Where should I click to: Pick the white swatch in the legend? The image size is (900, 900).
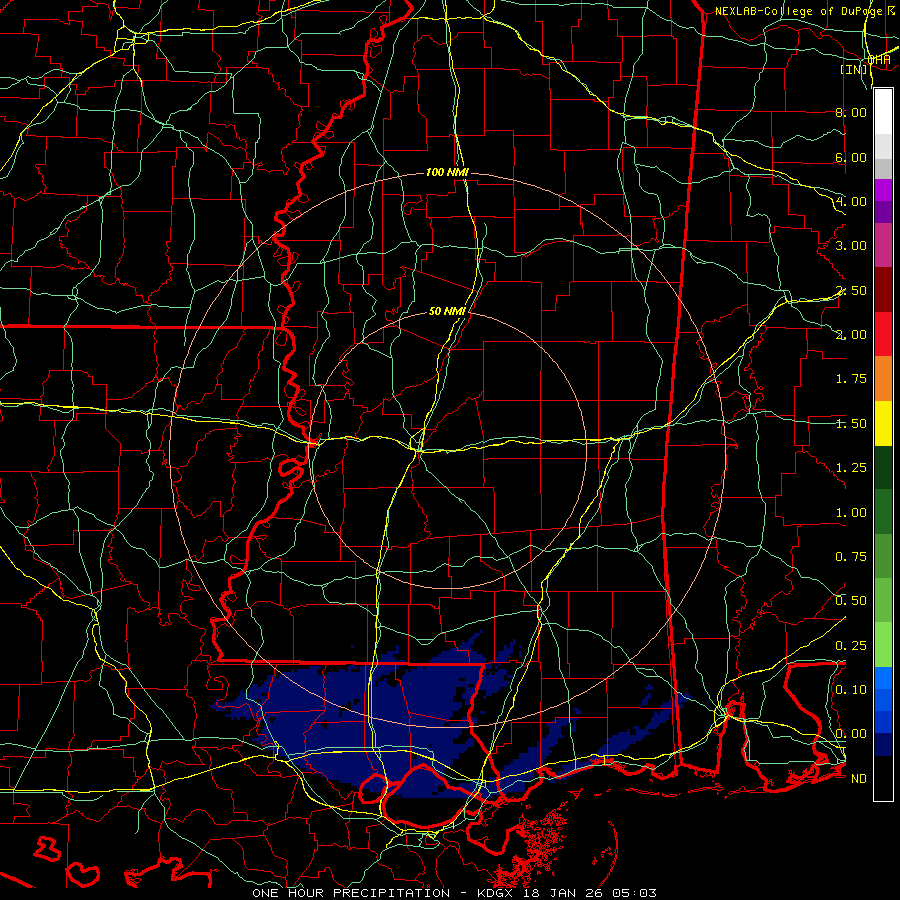pyautogui.click(x=883, y=112)
